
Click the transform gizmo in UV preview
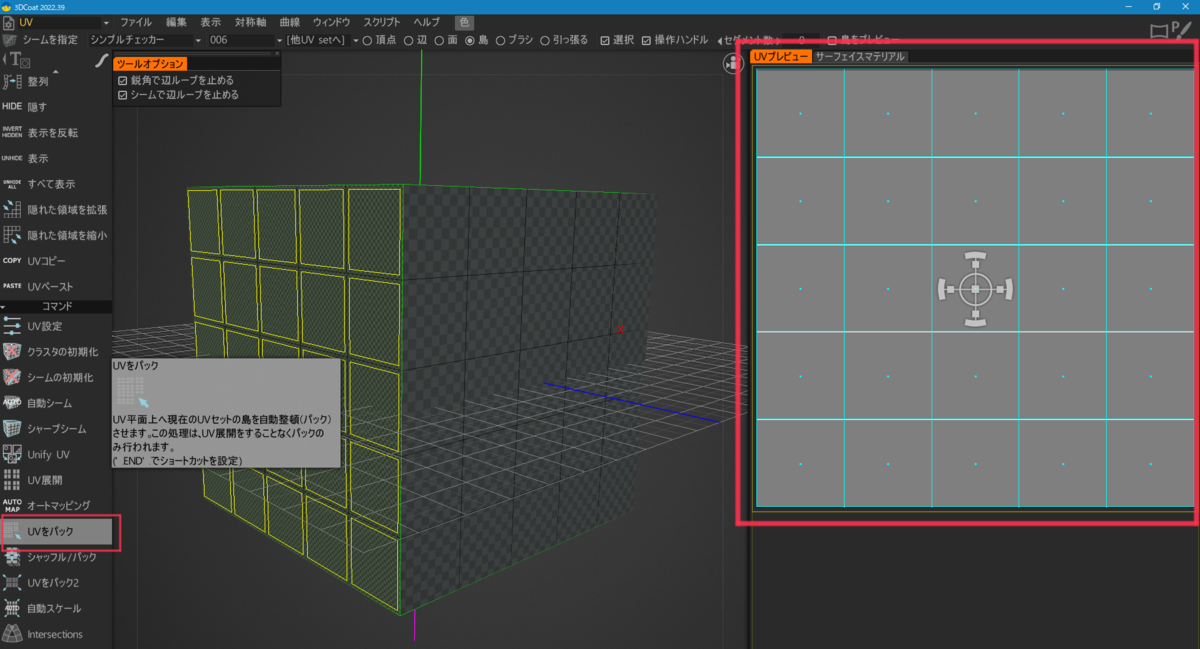pos(975,289)
